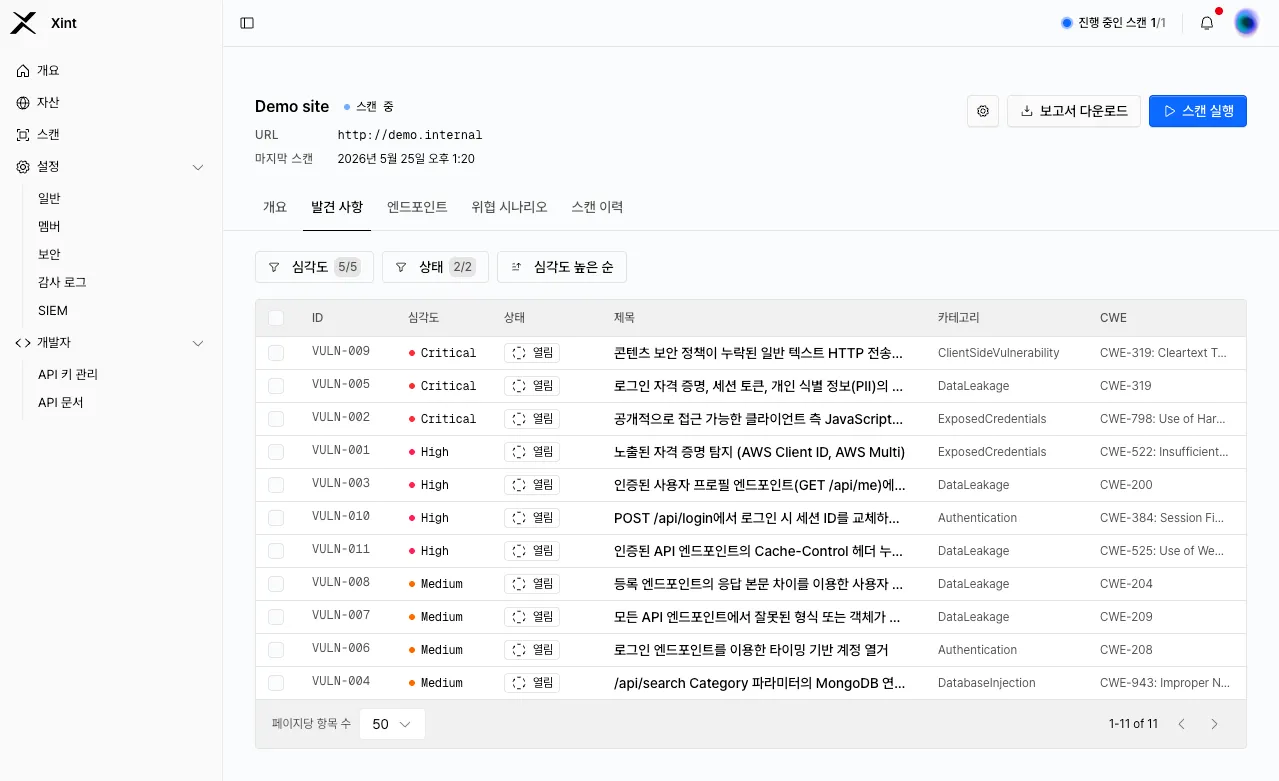Open Demo site settings gear

click(x=983, y=111)
